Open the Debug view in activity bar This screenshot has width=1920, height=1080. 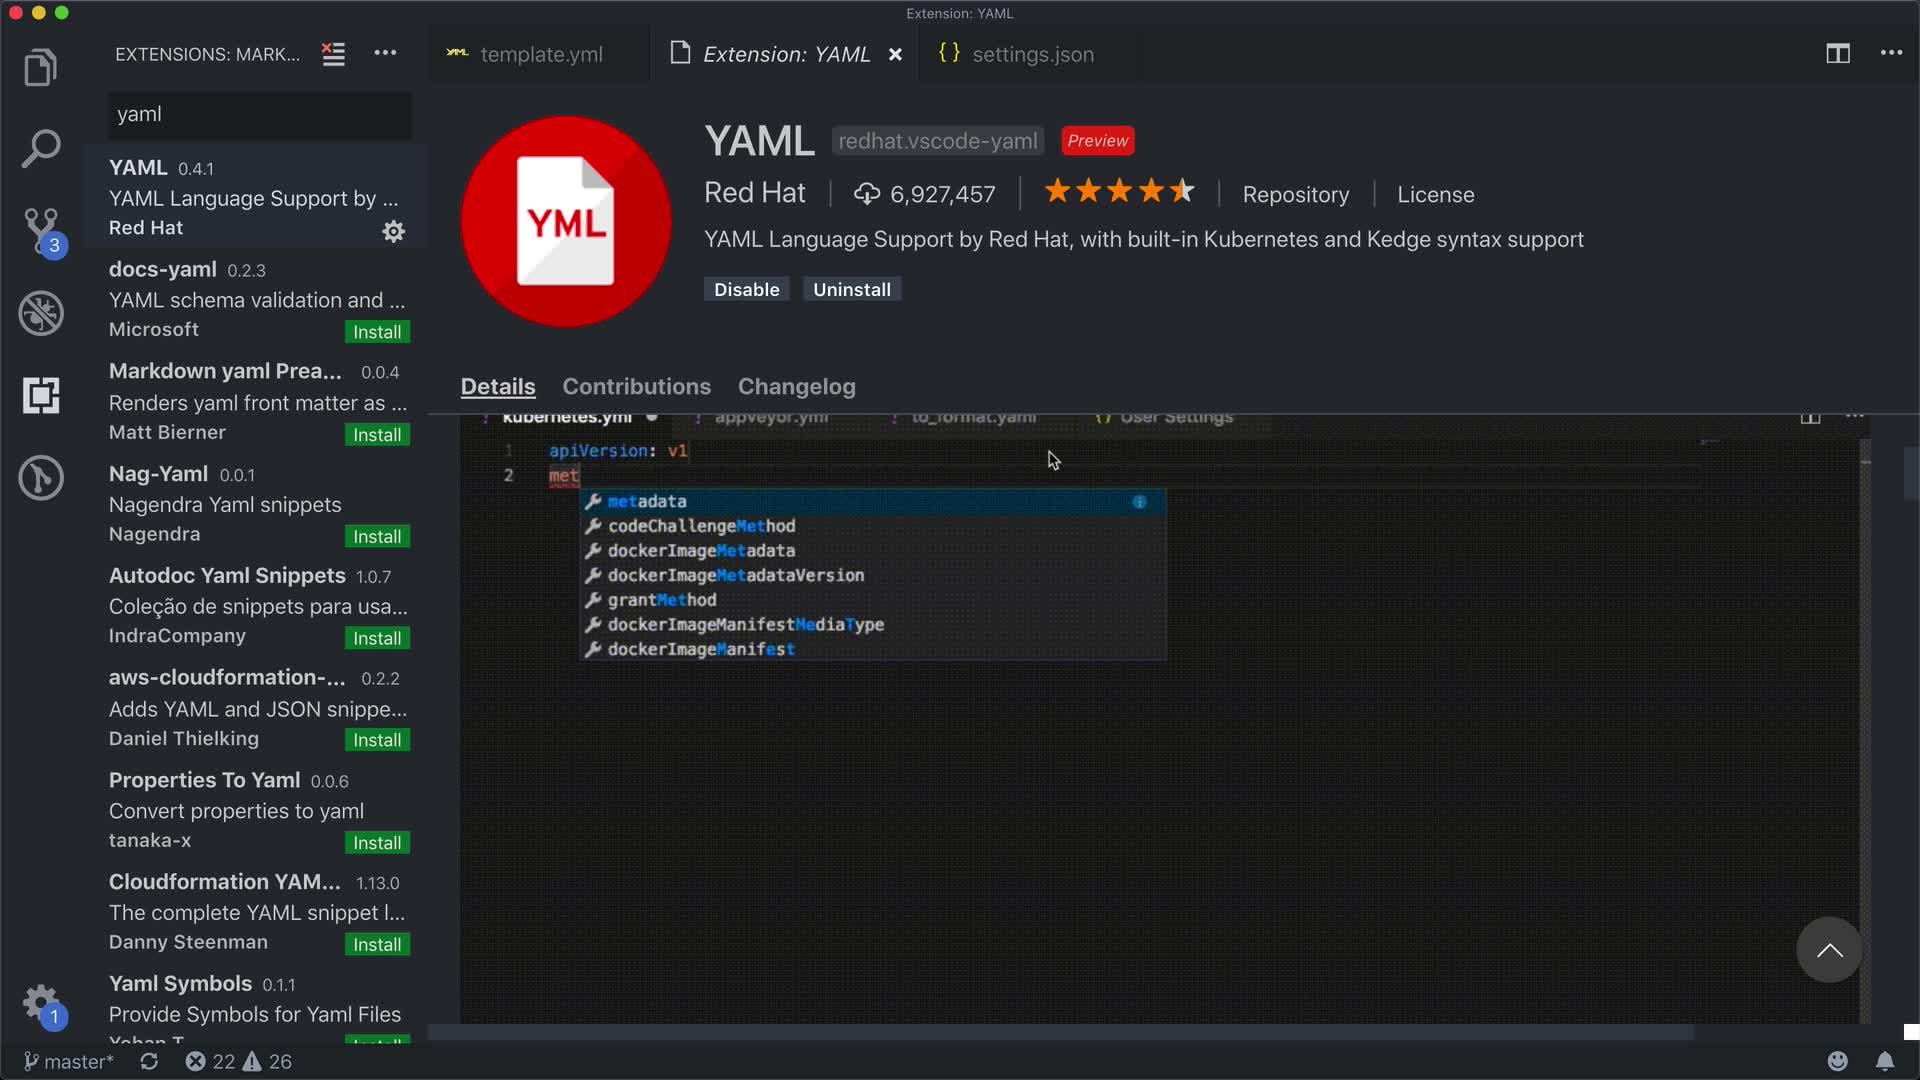click(x=41, y=313)
